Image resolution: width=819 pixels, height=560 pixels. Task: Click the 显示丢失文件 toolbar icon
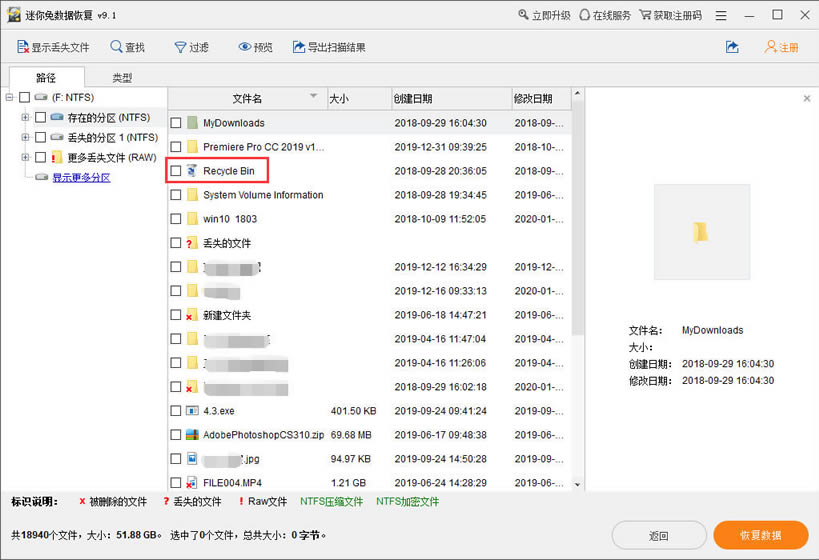[23, 47]
